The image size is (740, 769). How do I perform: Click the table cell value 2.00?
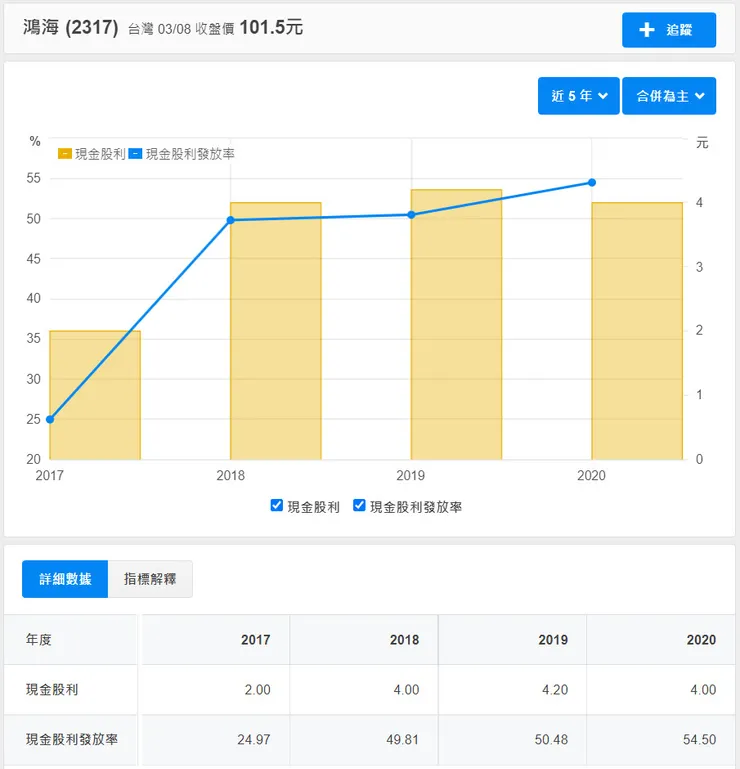(257, 690)
